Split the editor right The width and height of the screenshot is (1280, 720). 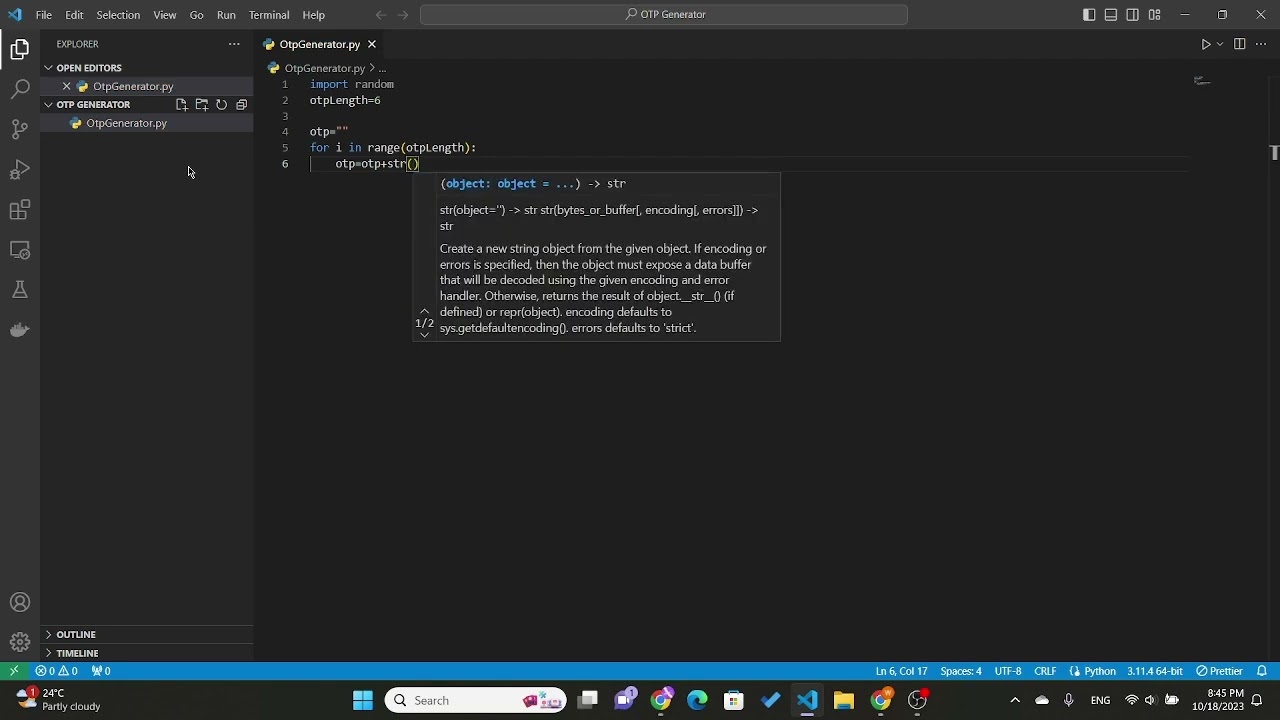[1240, 44]
